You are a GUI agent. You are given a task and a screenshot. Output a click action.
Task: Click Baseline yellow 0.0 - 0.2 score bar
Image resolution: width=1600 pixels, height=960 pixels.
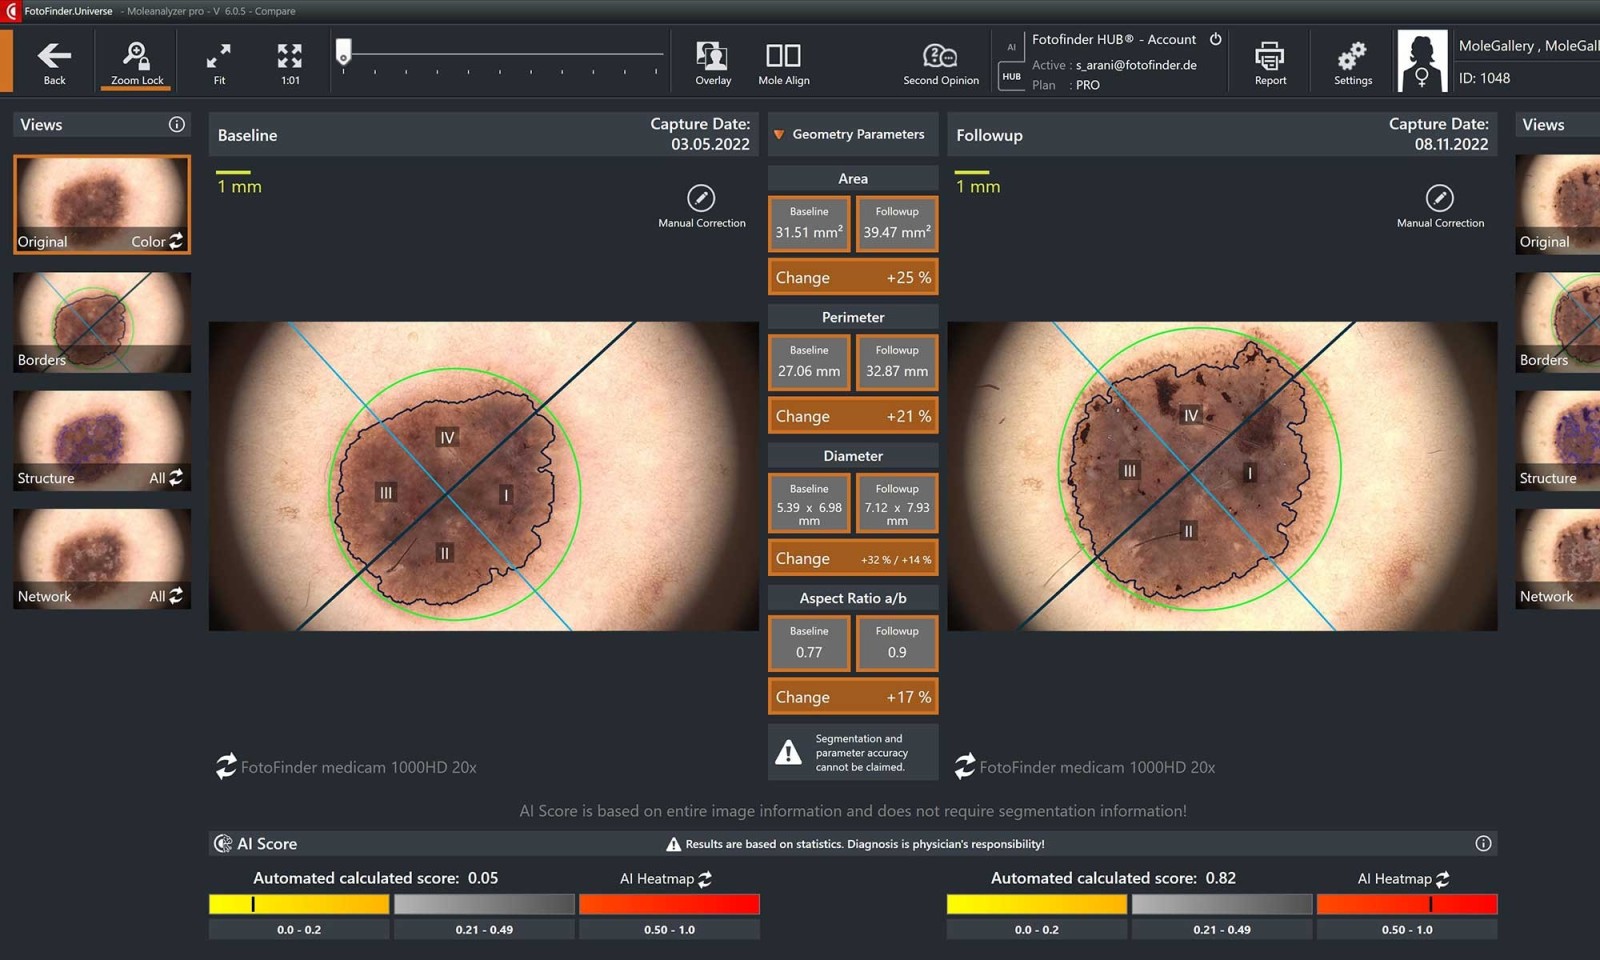299,904
